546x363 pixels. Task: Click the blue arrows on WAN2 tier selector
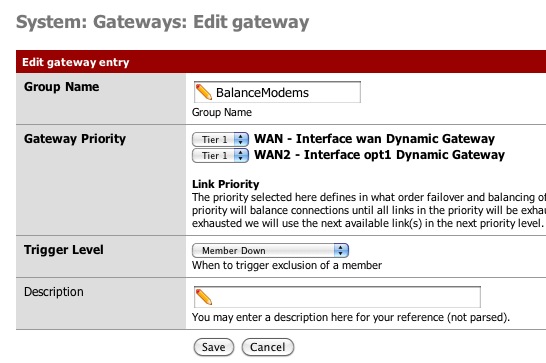pyautogui.click(x=241, y=155)
